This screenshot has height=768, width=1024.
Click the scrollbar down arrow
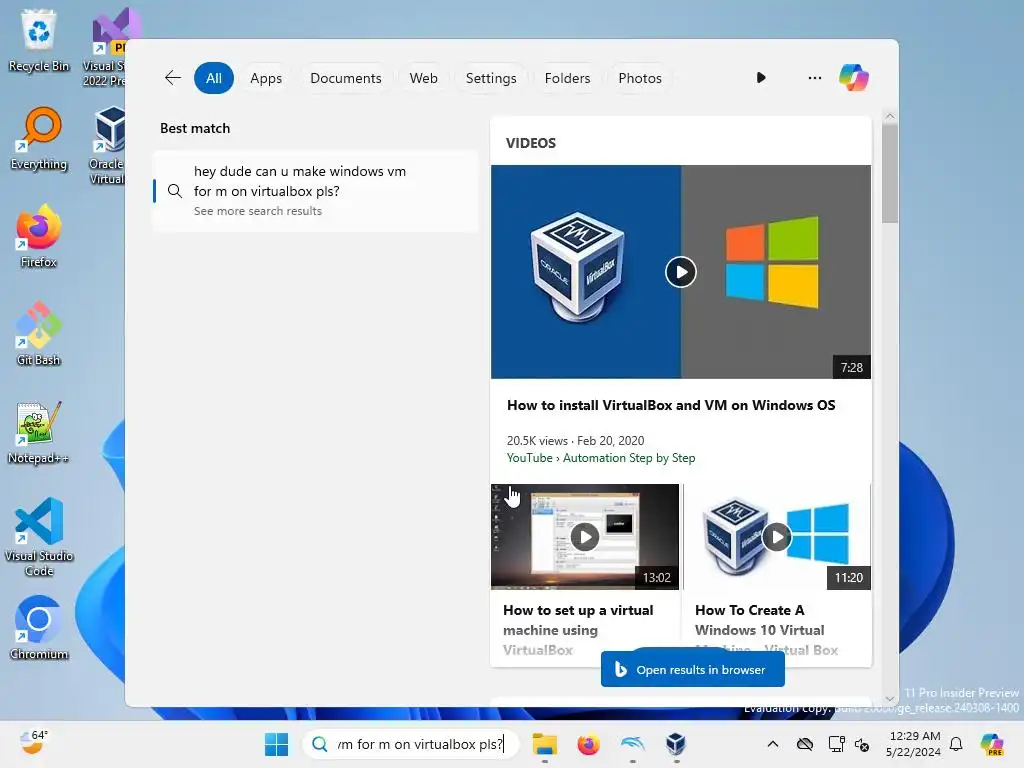click(x=889, y=699)
